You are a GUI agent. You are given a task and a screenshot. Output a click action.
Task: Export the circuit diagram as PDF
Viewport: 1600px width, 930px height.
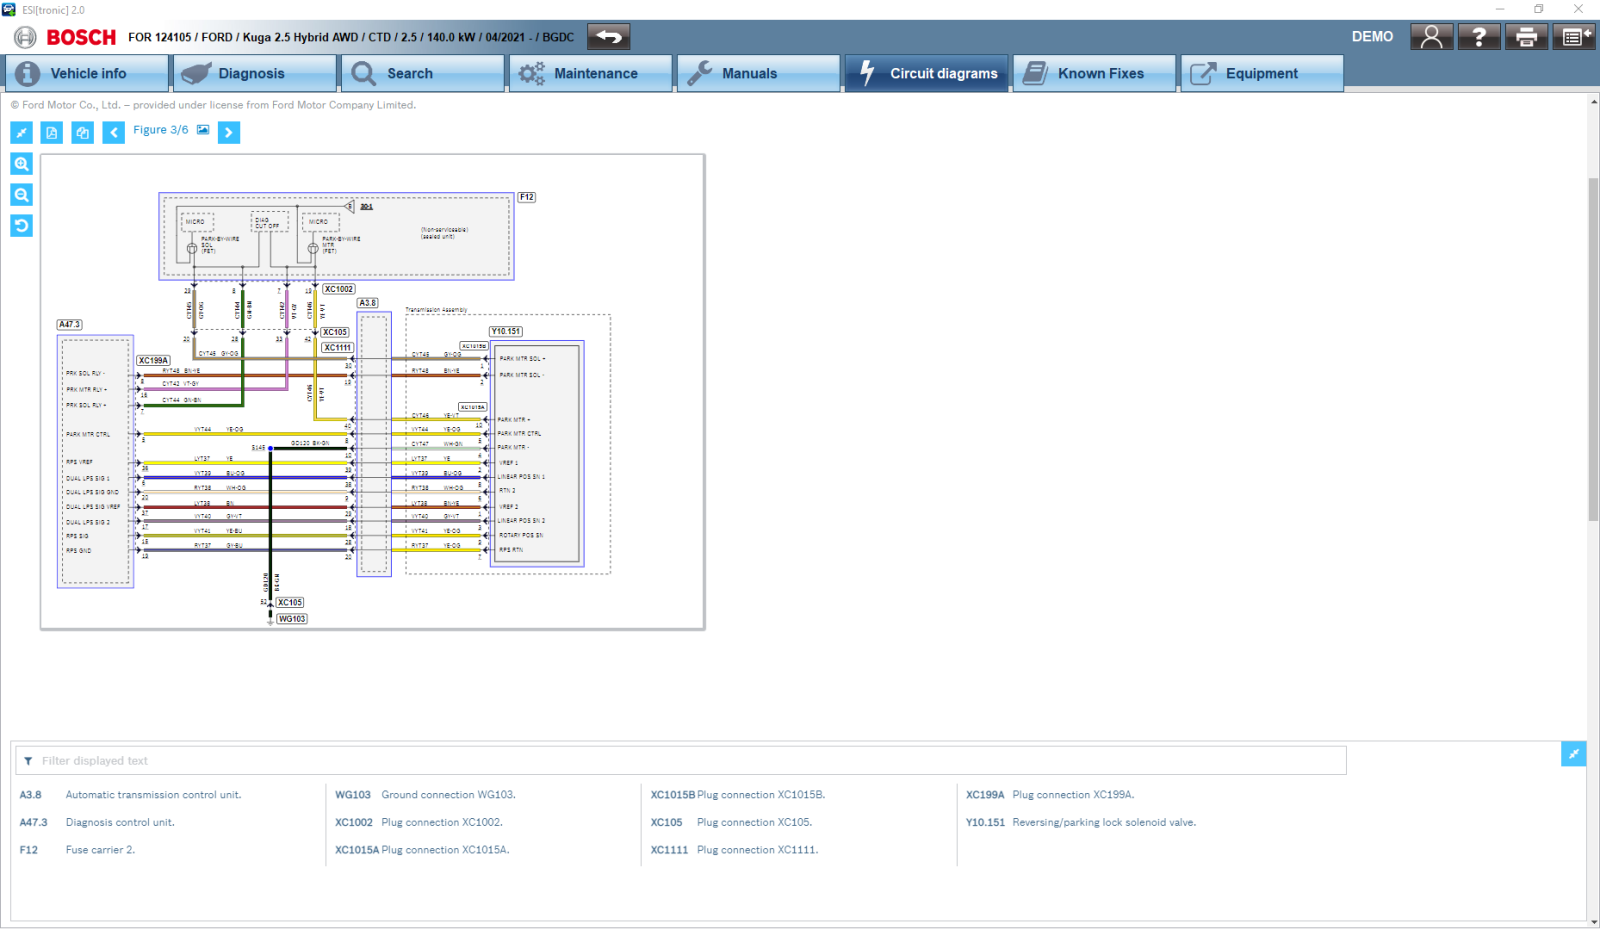[50, 132]
